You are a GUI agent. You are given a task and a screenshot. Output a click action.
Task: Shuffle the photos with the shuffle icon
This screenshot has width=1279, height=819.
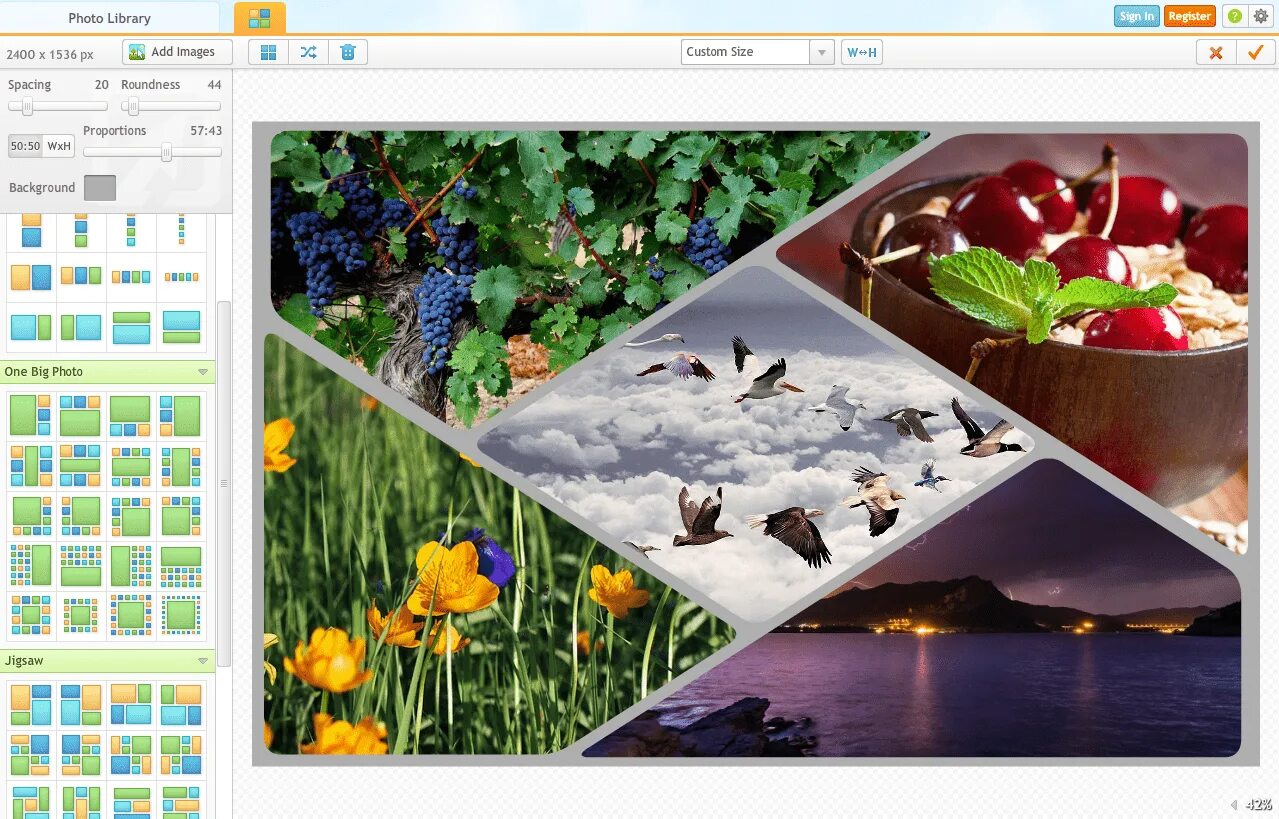308,52
